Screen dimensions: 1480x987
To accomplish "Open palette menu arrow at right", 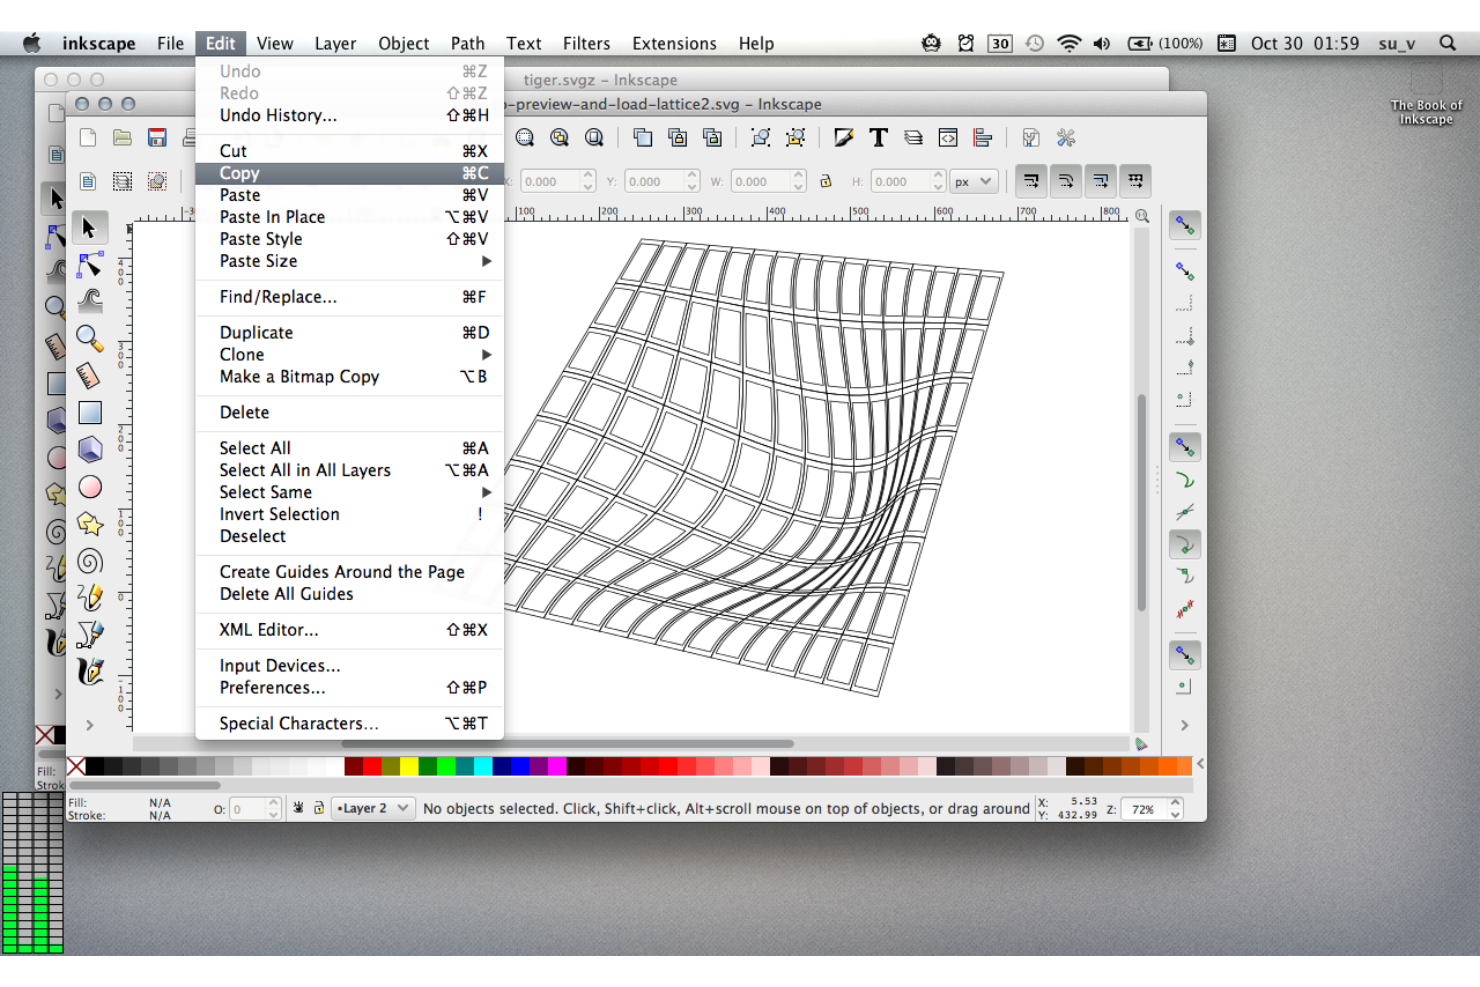I will click(x=1200, y=764).
